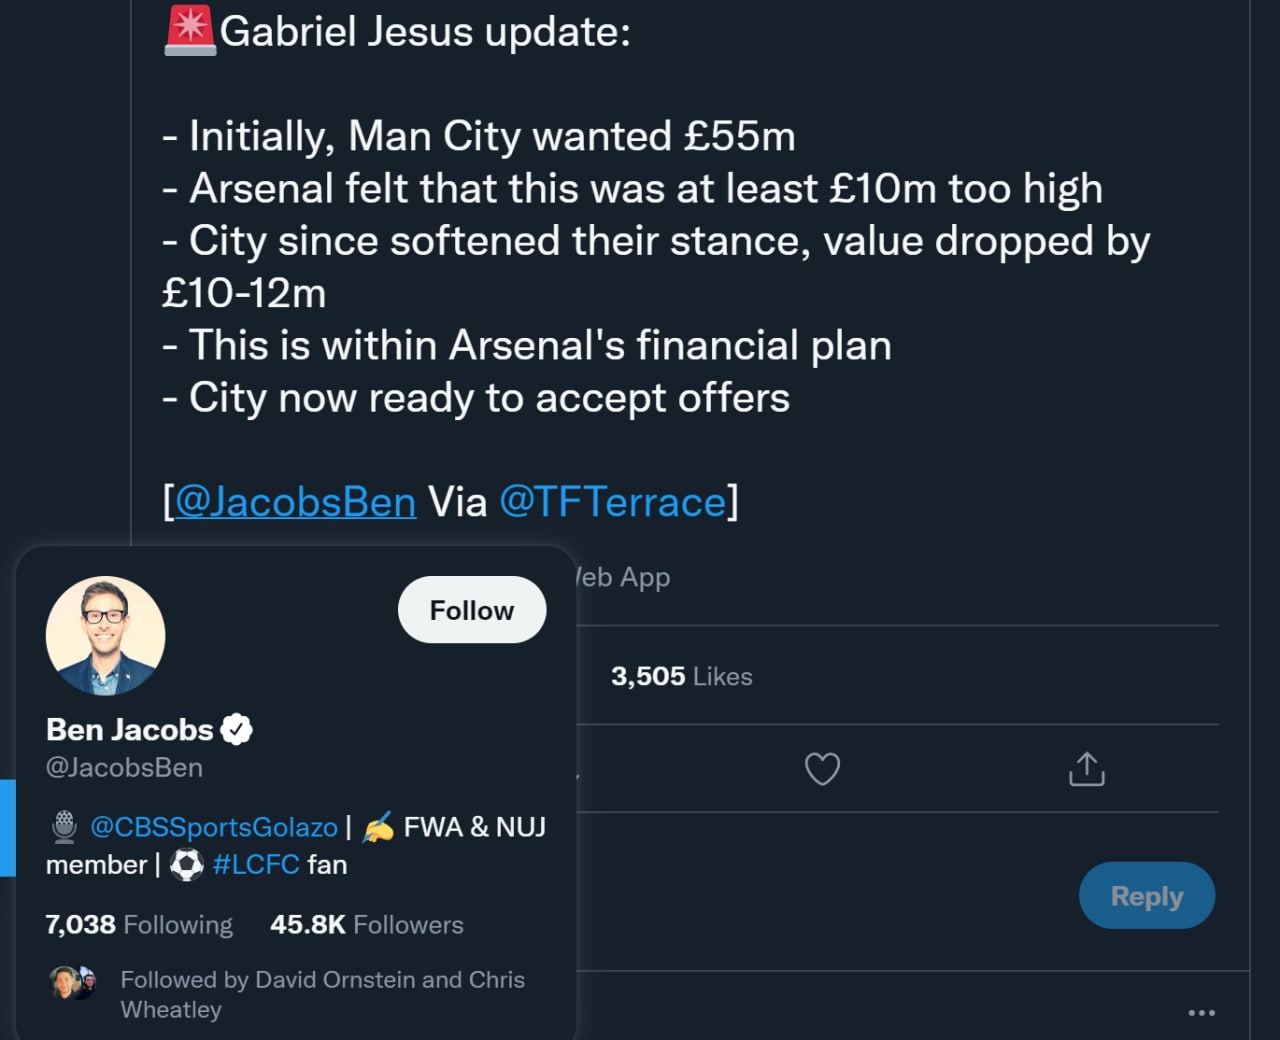
Task: Click the small follower avatars thumbnail
Action: point(73,983)
